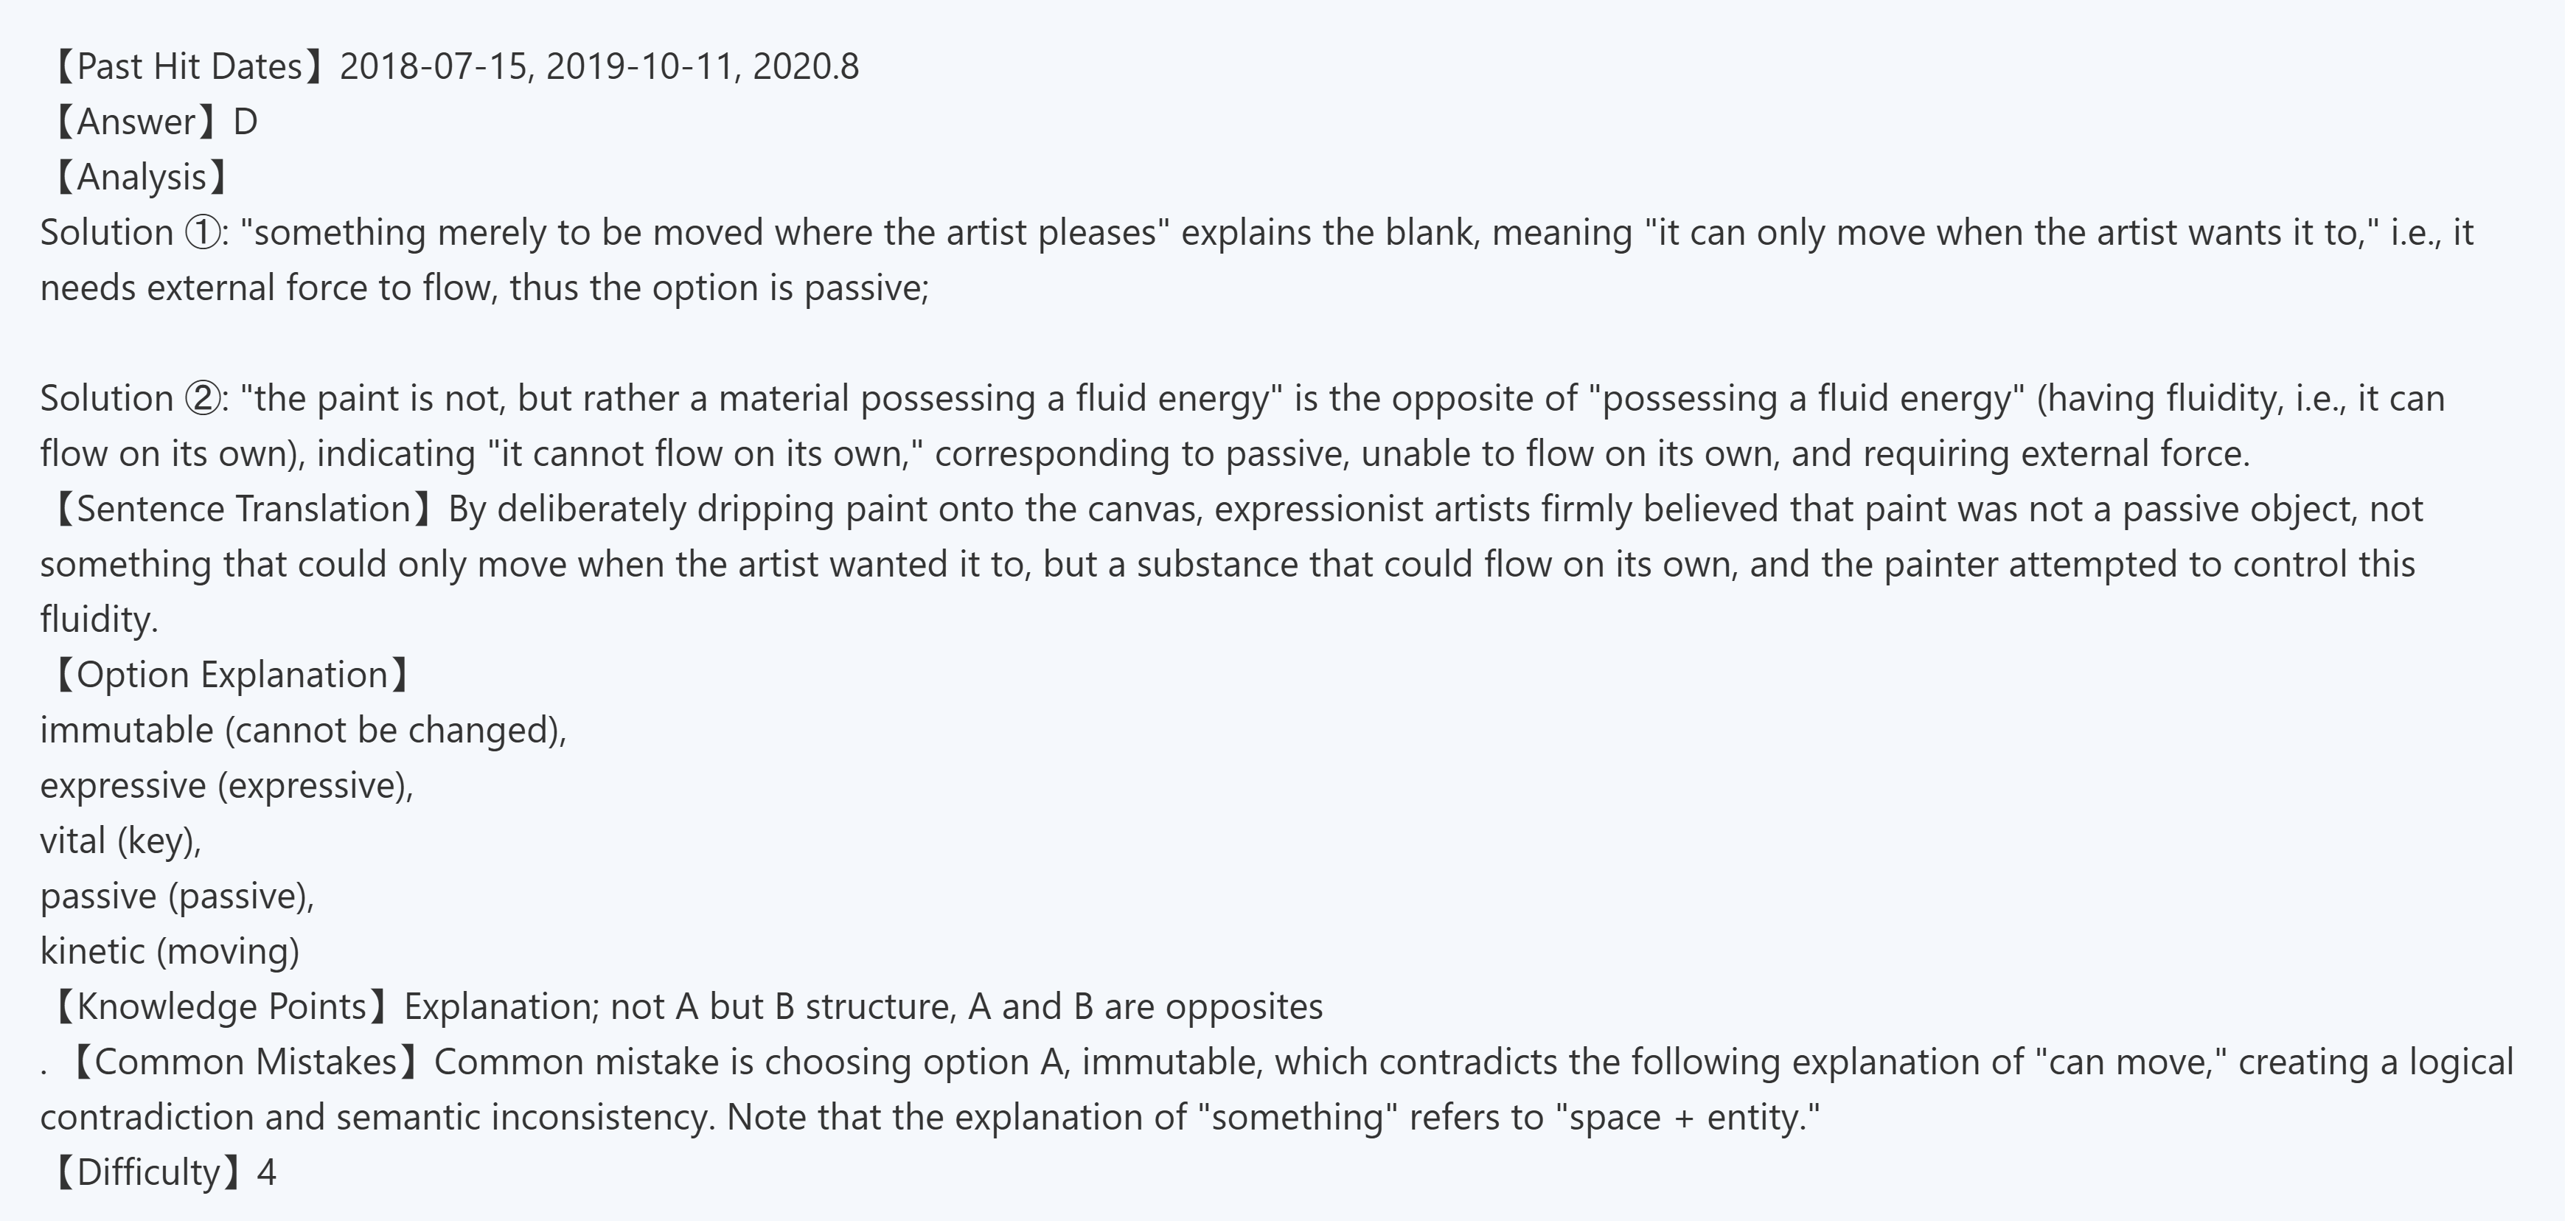Click the date 2020.8

click(805, 67)
